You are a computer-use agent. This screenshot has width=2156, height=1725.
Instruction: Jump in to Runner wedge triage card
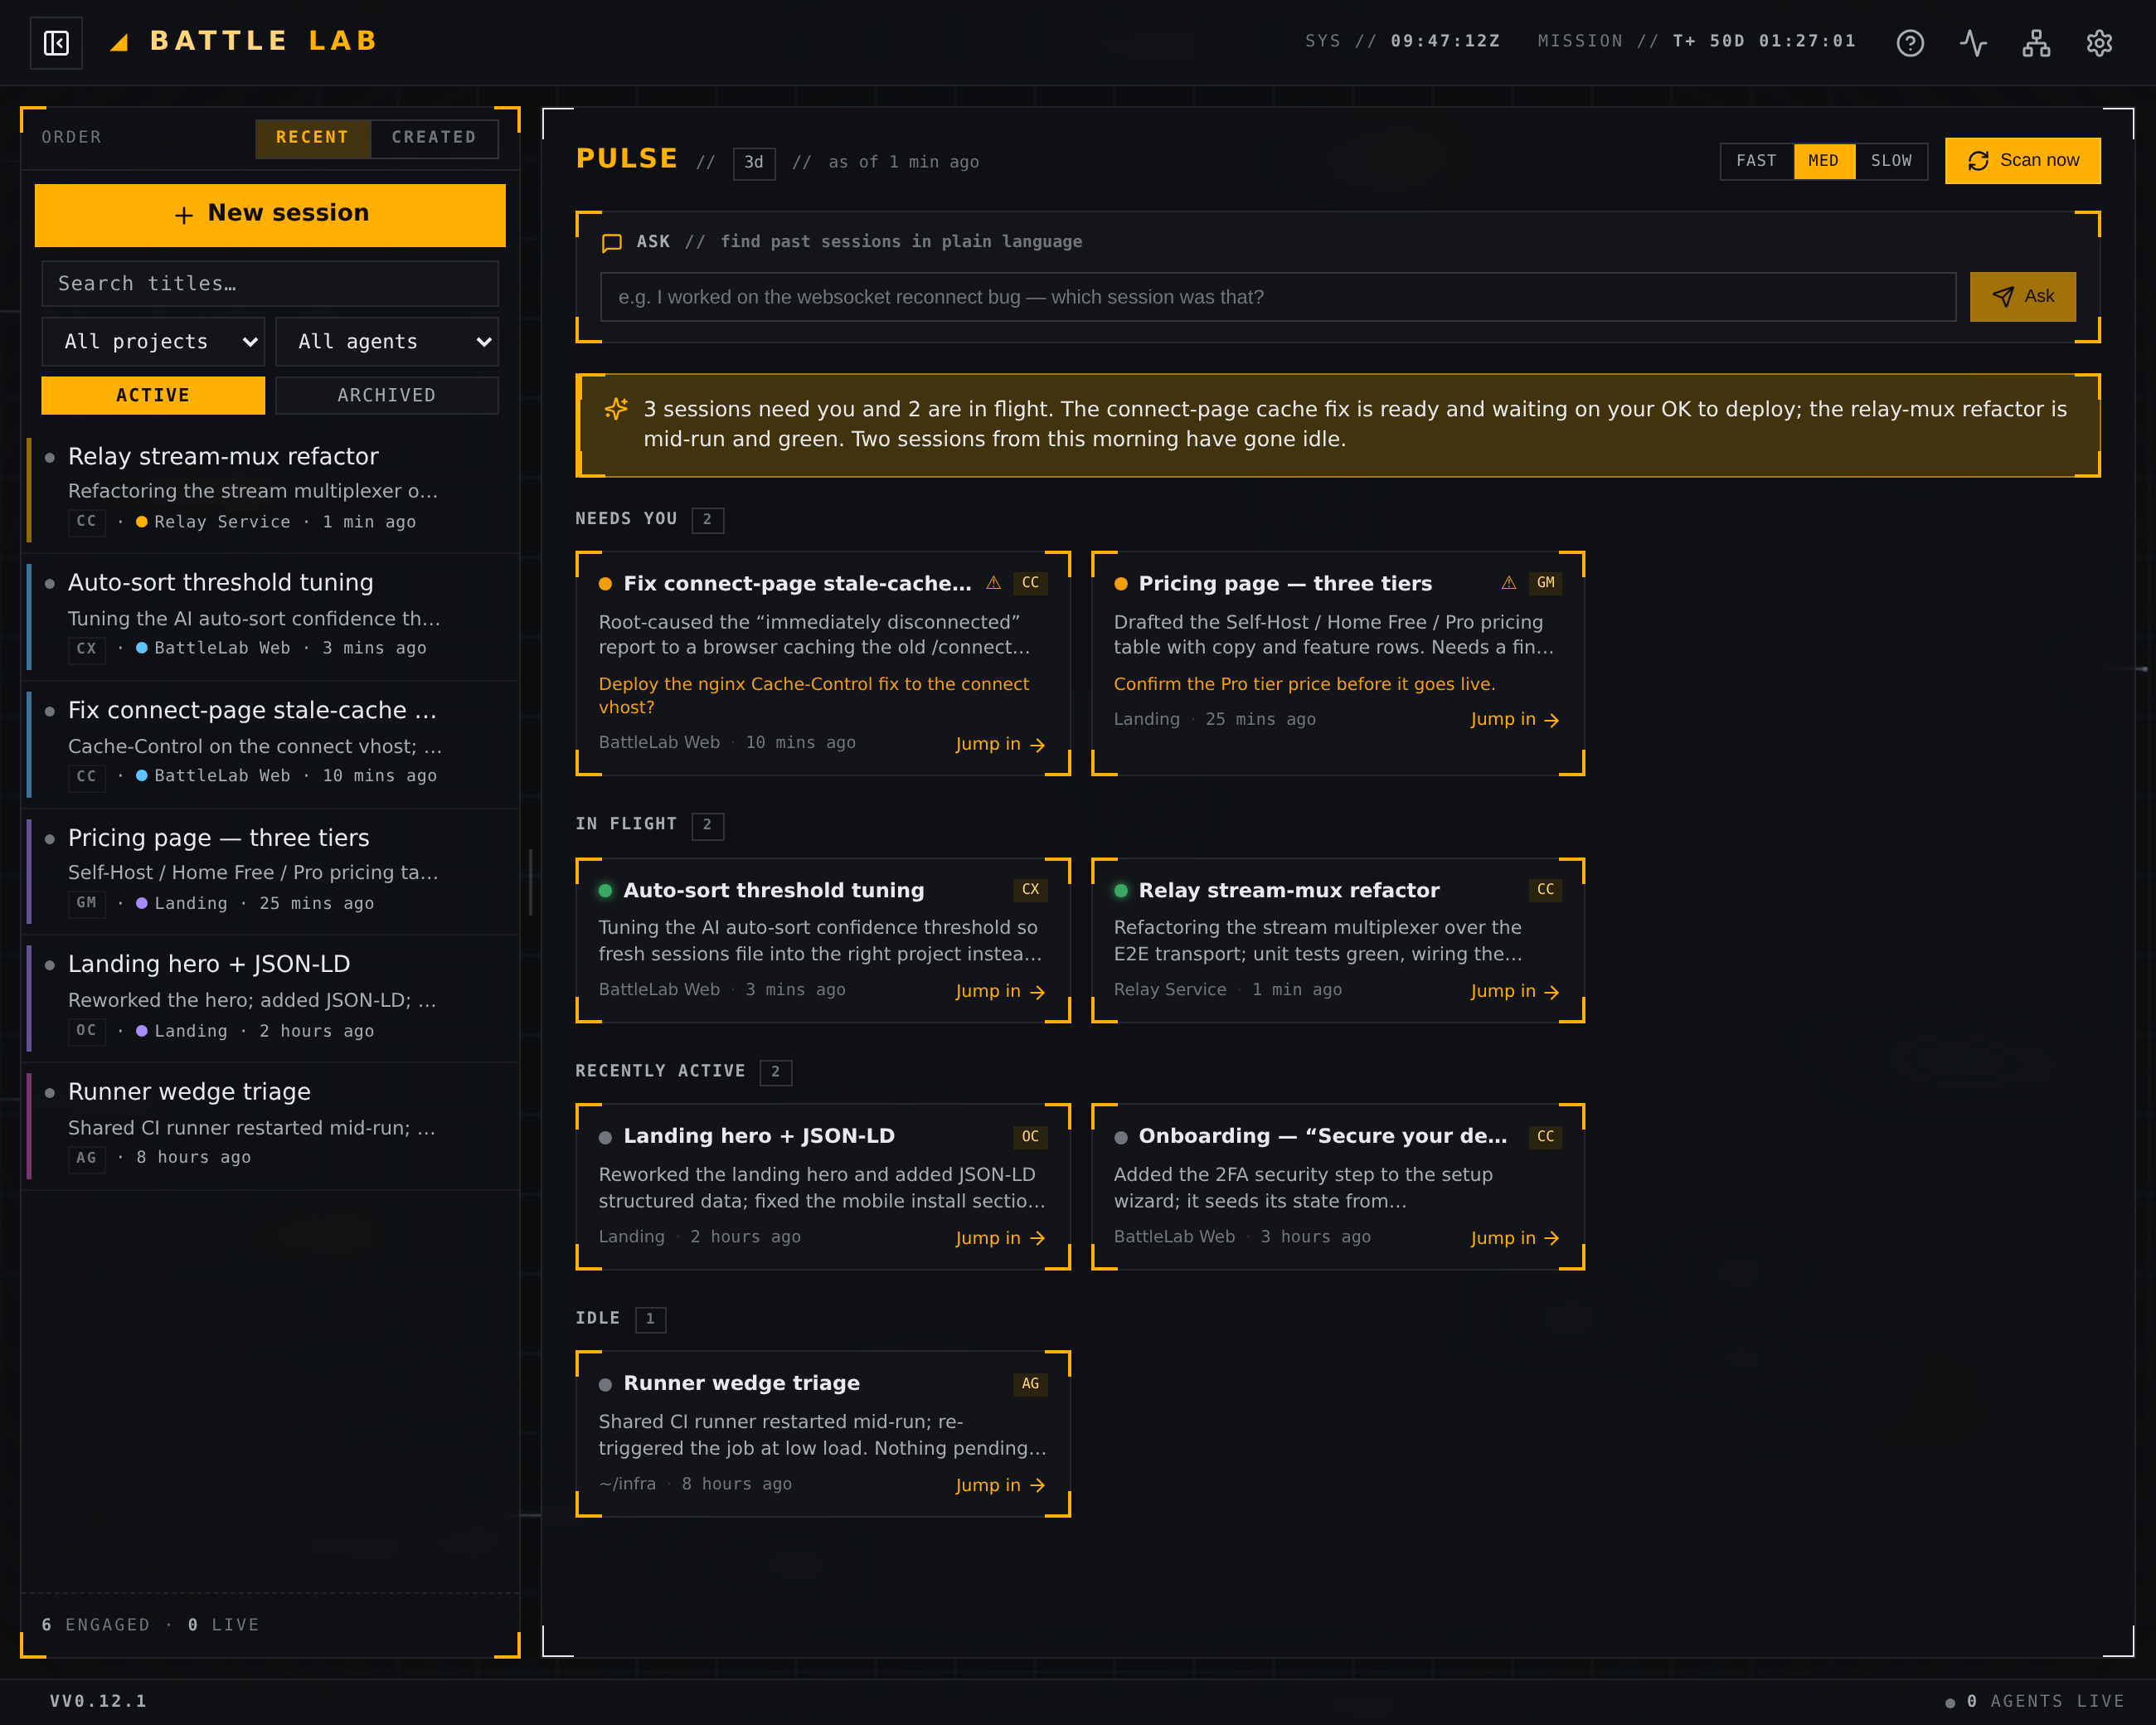(1000, 1485)
